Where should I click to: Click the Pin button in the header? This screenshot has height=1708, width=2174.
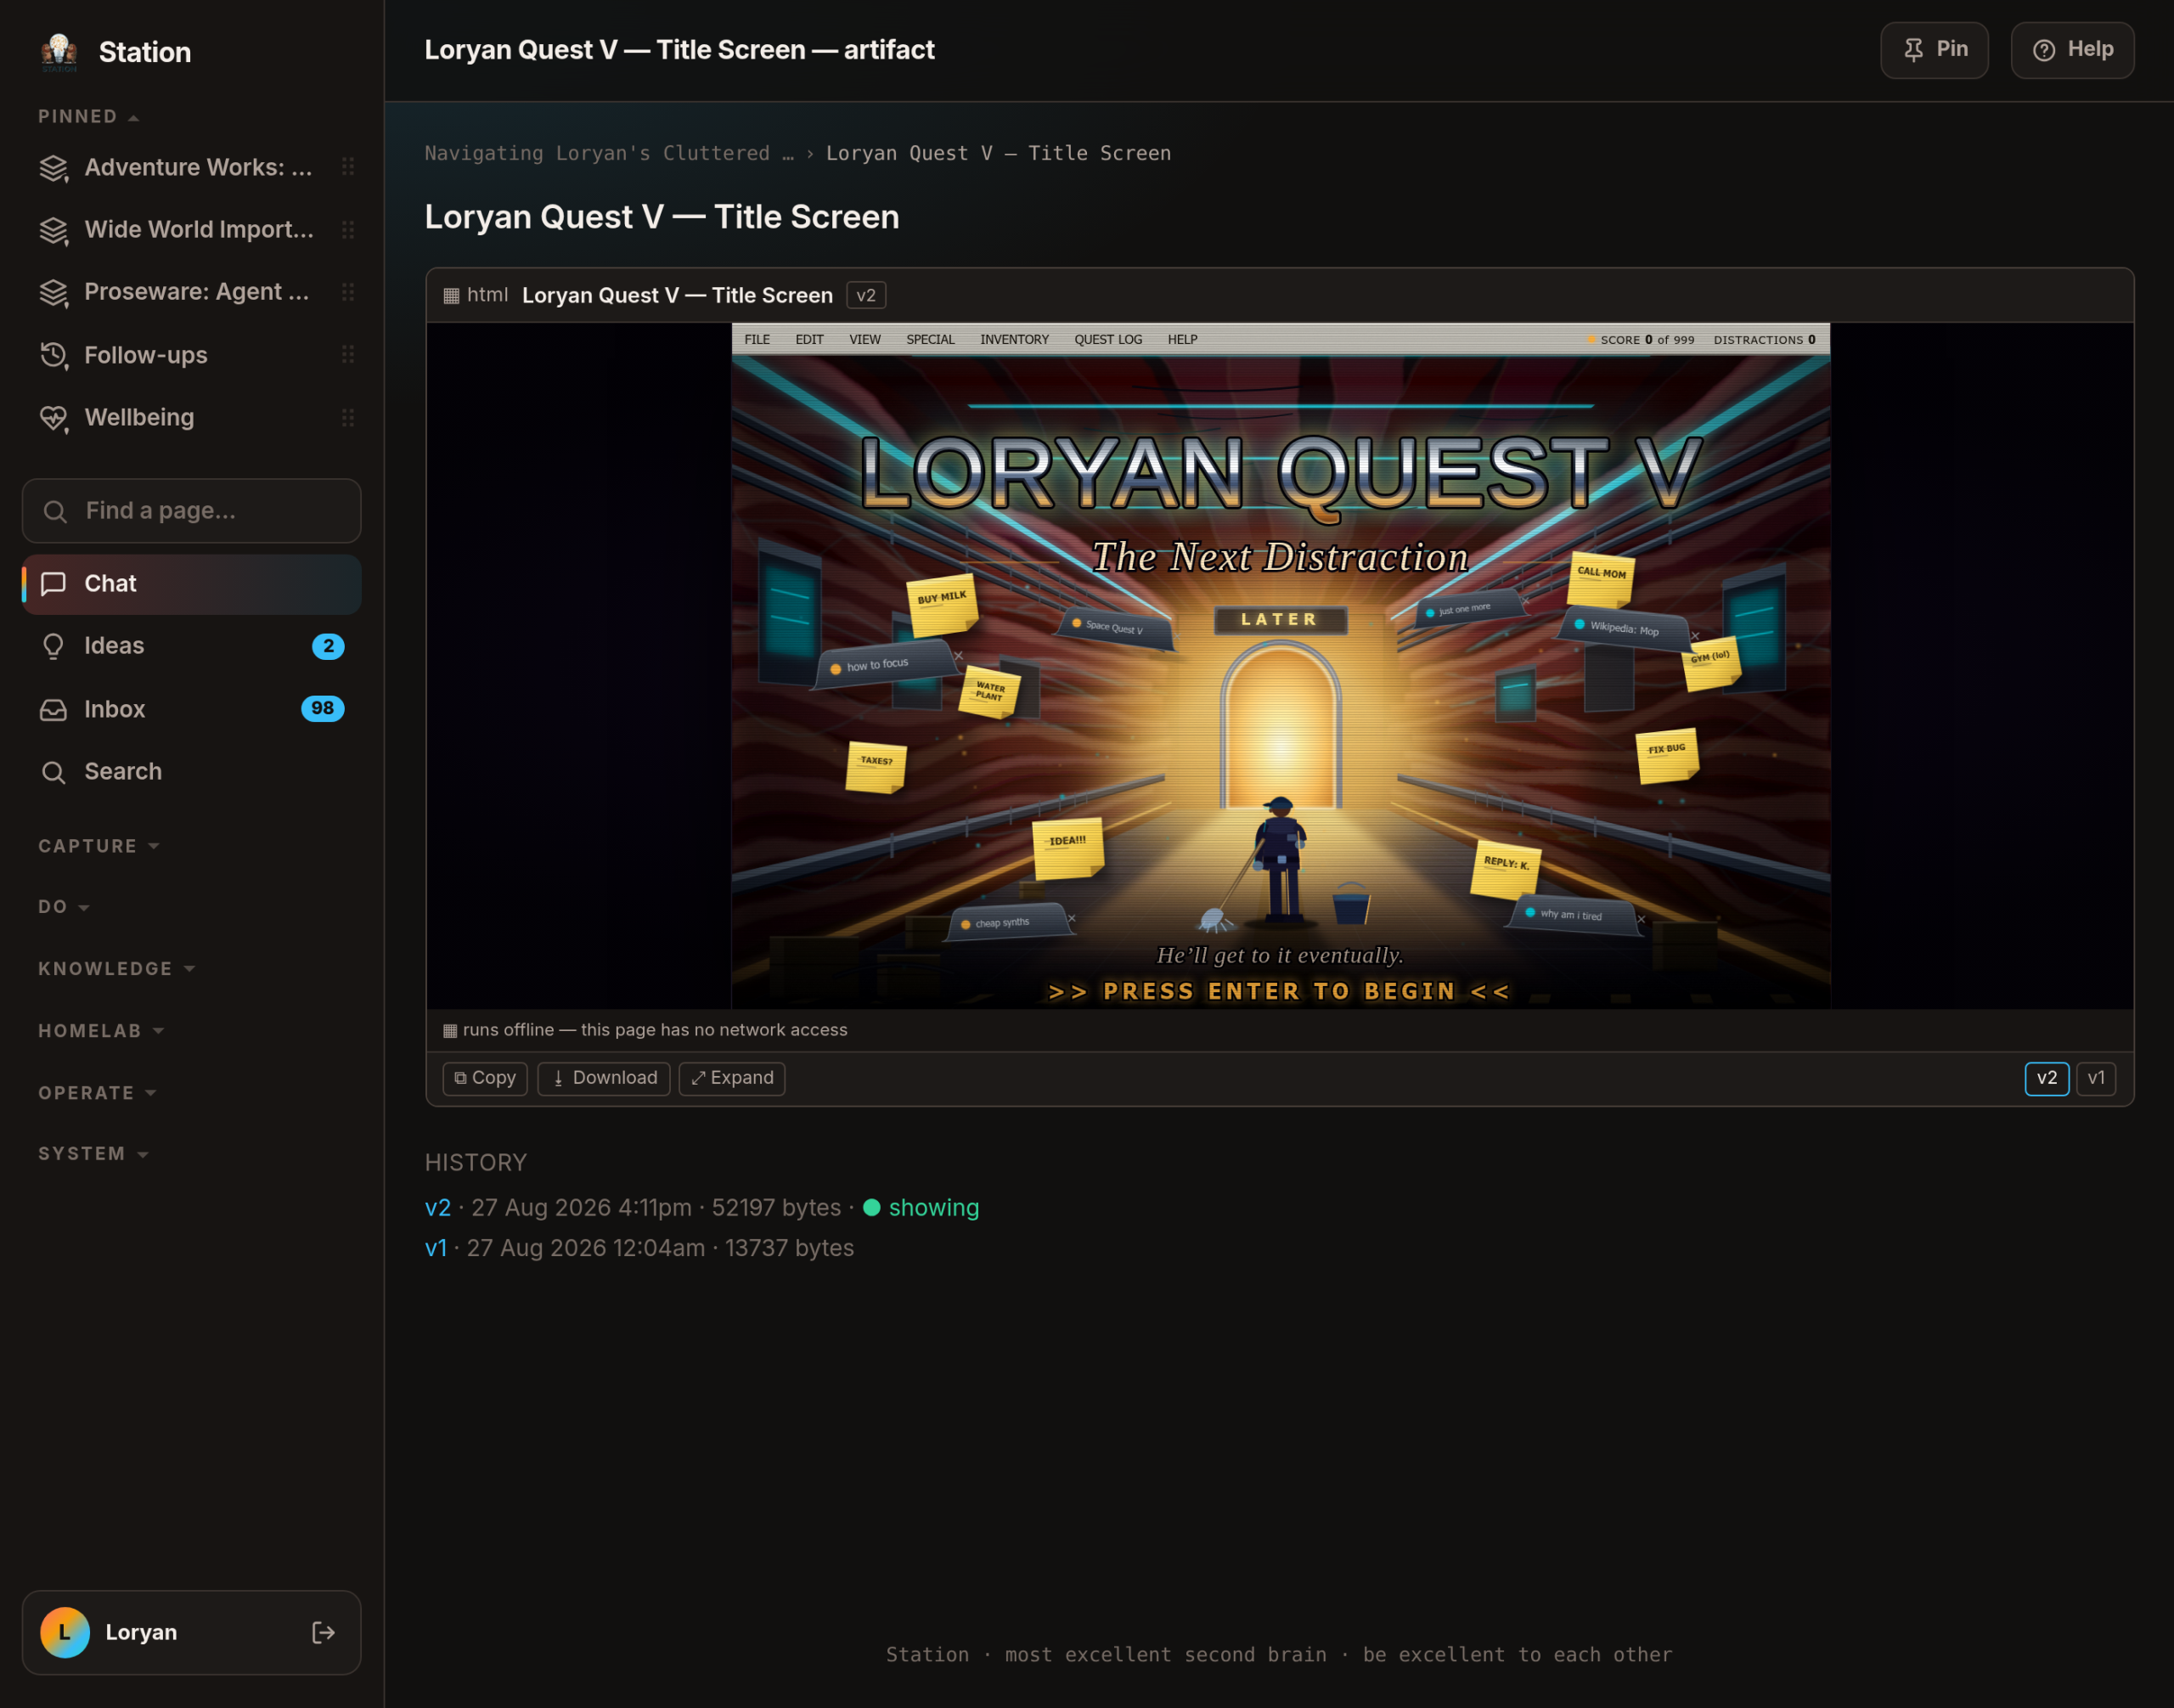point(1934,50)
